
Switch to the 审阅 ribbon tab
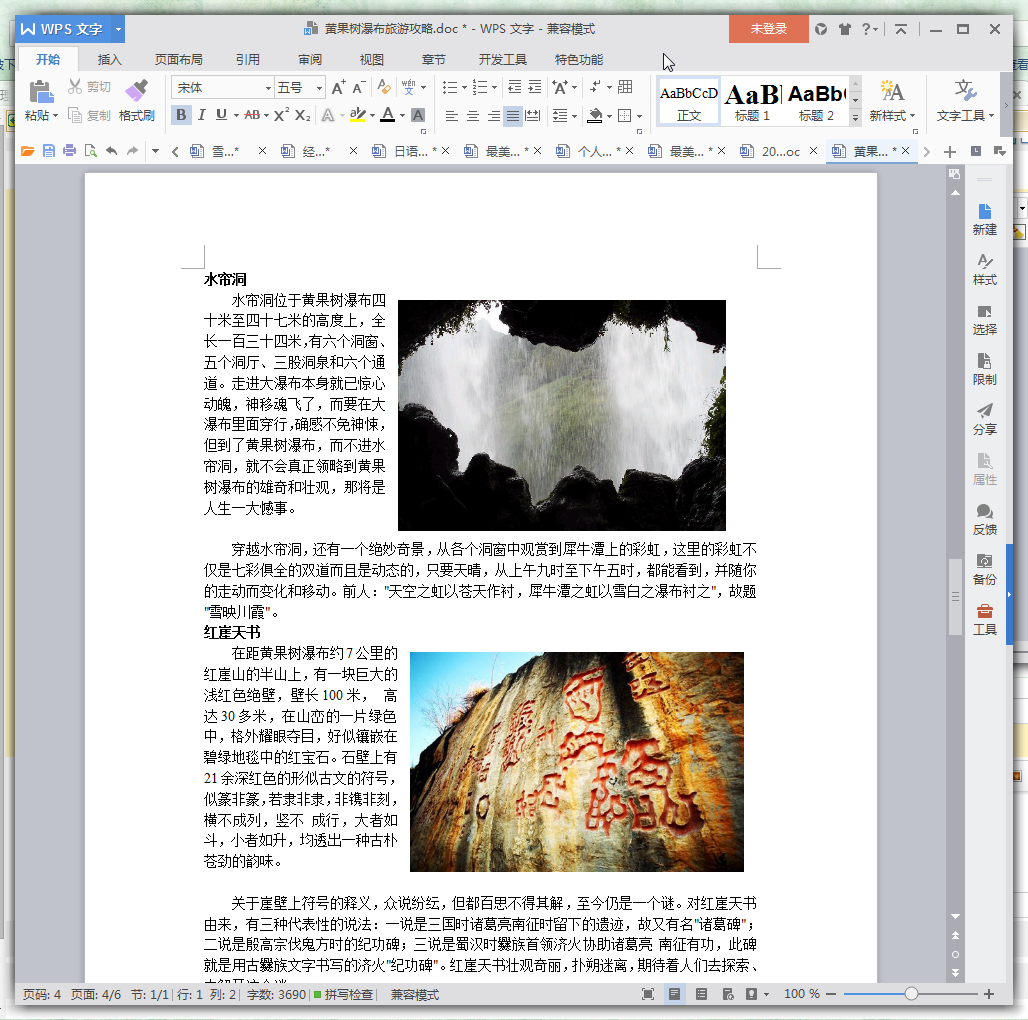click(x=310, y=60)
